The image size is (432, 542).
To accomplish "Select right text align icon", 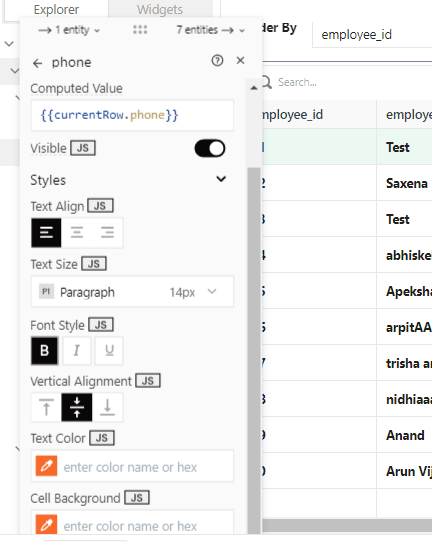I will tap(107, 233).
